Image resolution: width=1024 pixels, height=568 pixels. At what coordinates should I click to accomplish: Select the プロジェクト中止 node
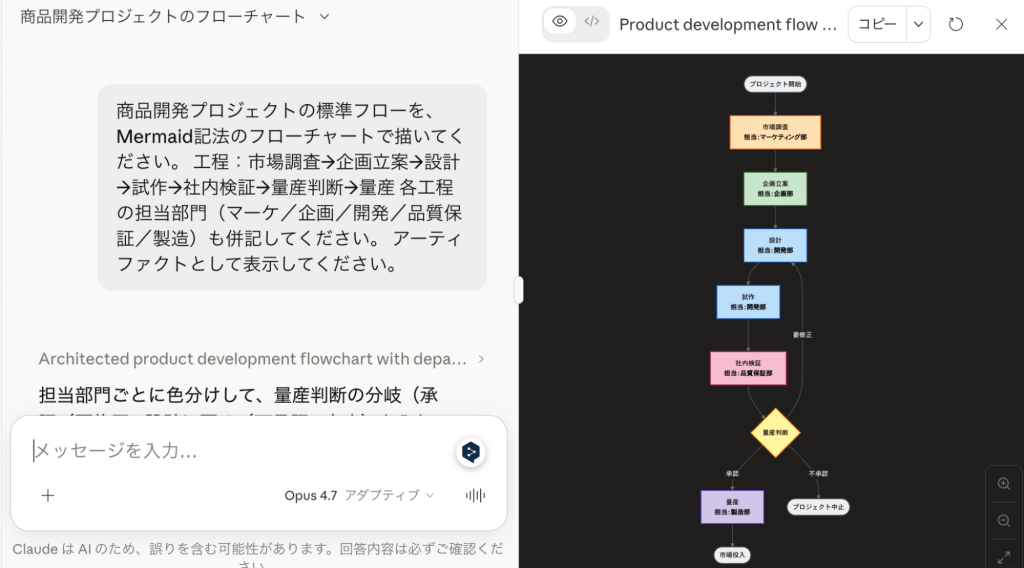tap(818, 507)
